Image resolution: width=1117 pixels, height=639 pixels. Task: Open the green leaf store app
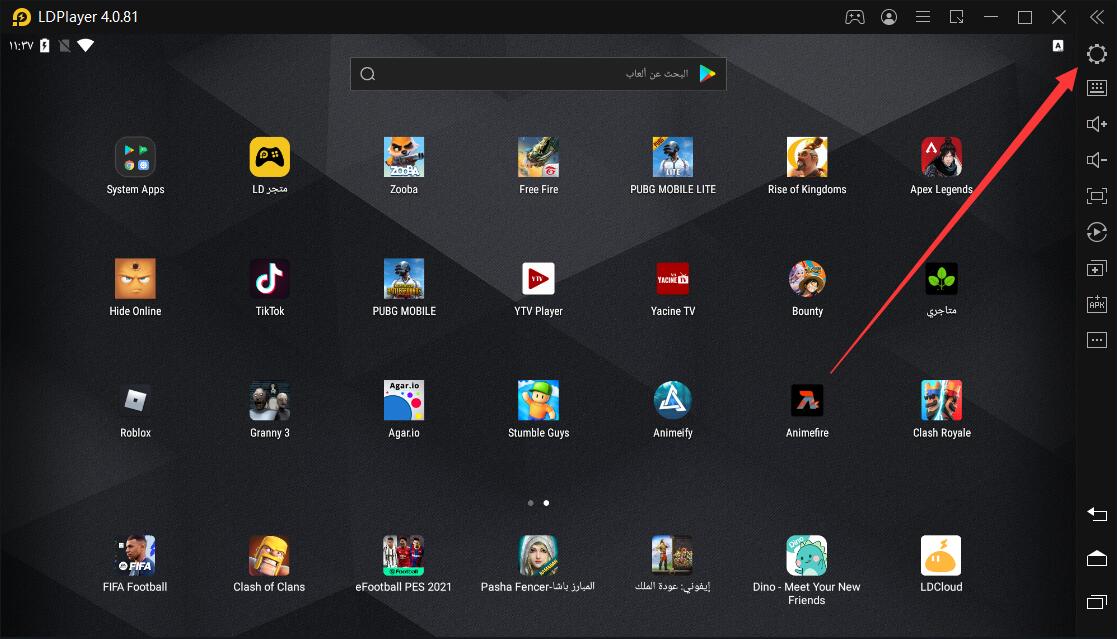941,279
